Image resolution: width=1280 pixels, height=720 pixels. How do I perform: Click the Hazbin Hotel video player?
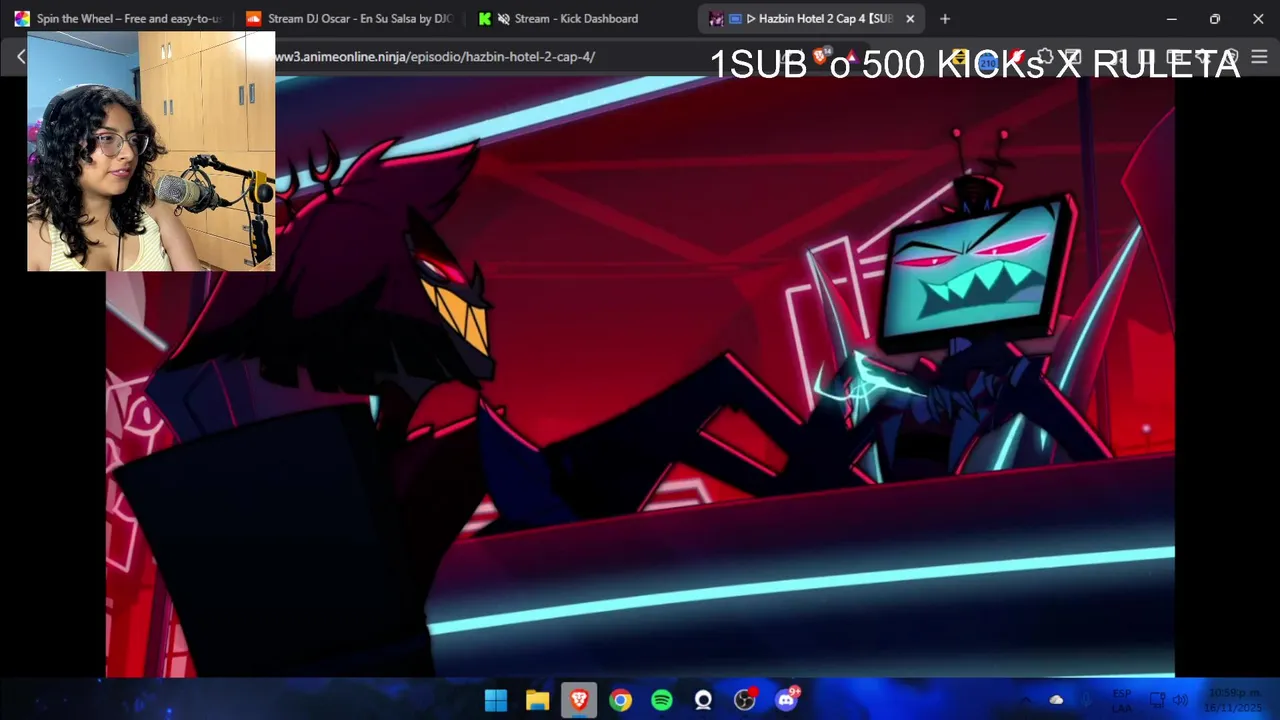640,377
